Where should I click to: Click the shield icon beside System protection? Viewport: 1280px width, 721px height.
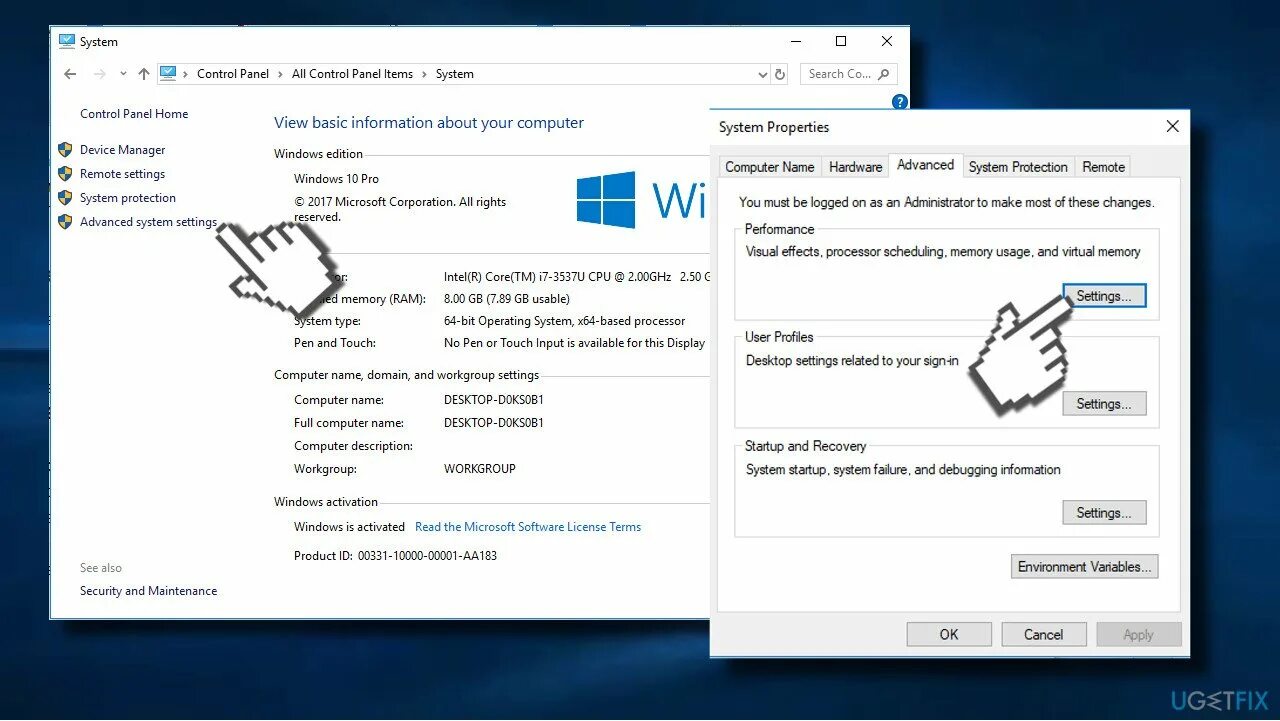click(x=65, y=198)
